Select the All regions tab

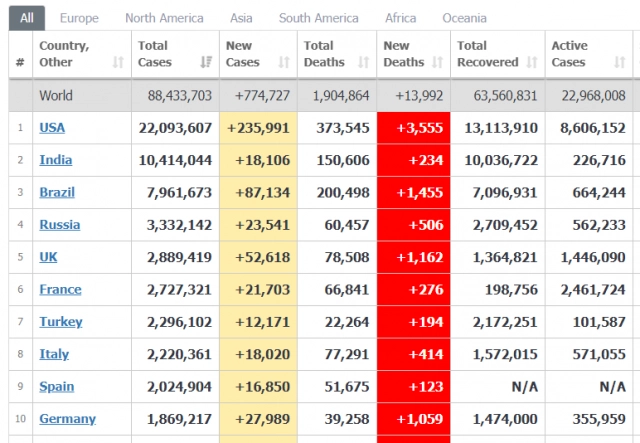pyautogui.click(x=26, y=18)
